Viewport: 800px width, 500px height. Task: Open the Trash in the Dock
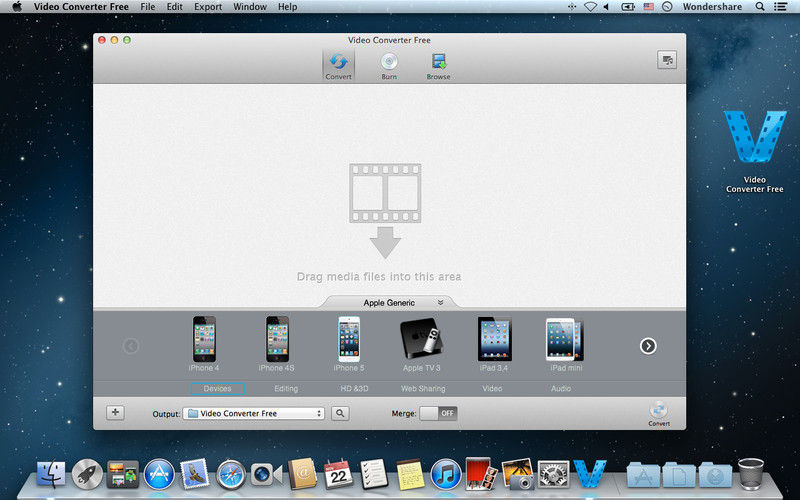[751, 474]
